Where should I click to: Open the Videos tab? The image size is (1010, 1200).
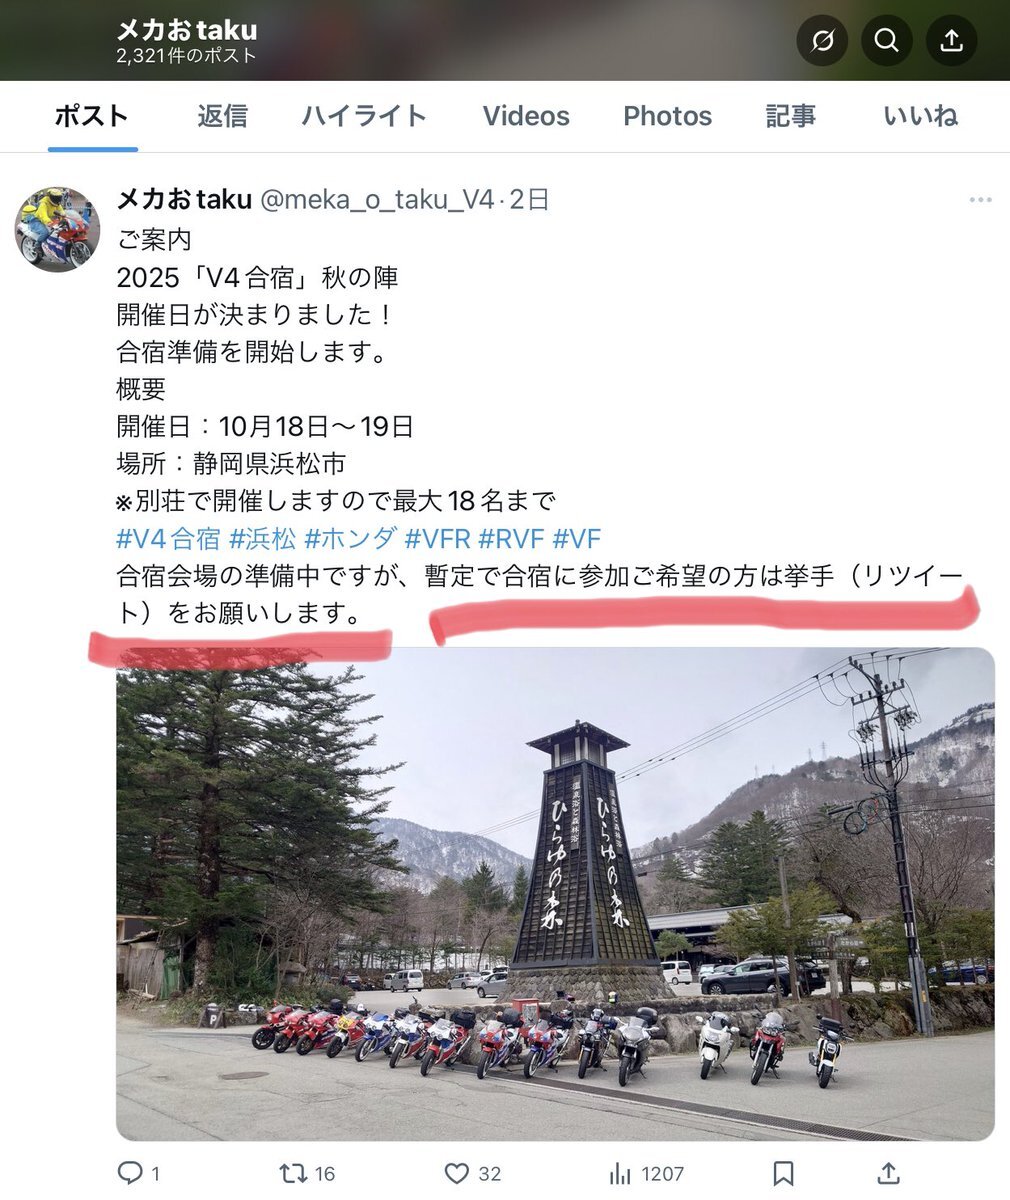point(526,116)
